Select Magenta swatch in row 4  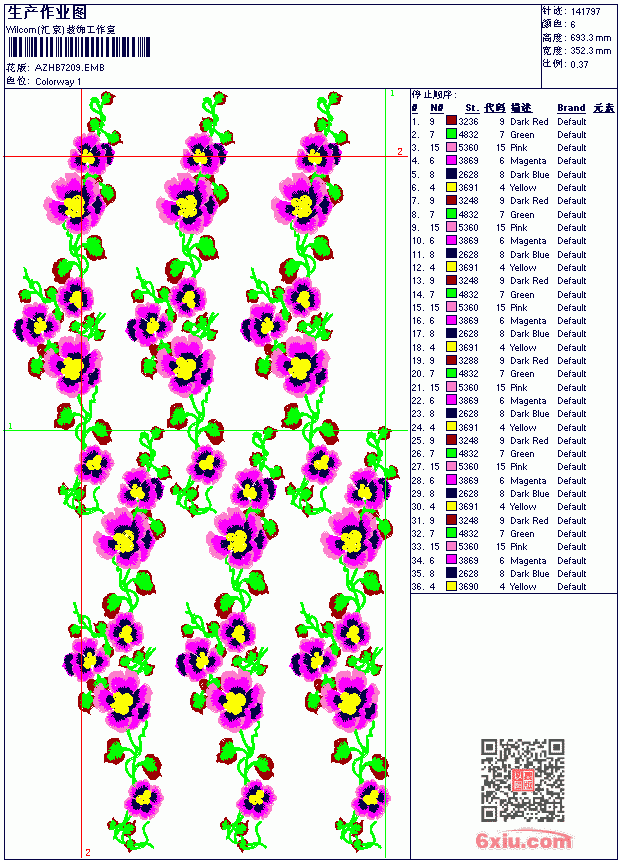pyautogui.click(x=451, y=161)
